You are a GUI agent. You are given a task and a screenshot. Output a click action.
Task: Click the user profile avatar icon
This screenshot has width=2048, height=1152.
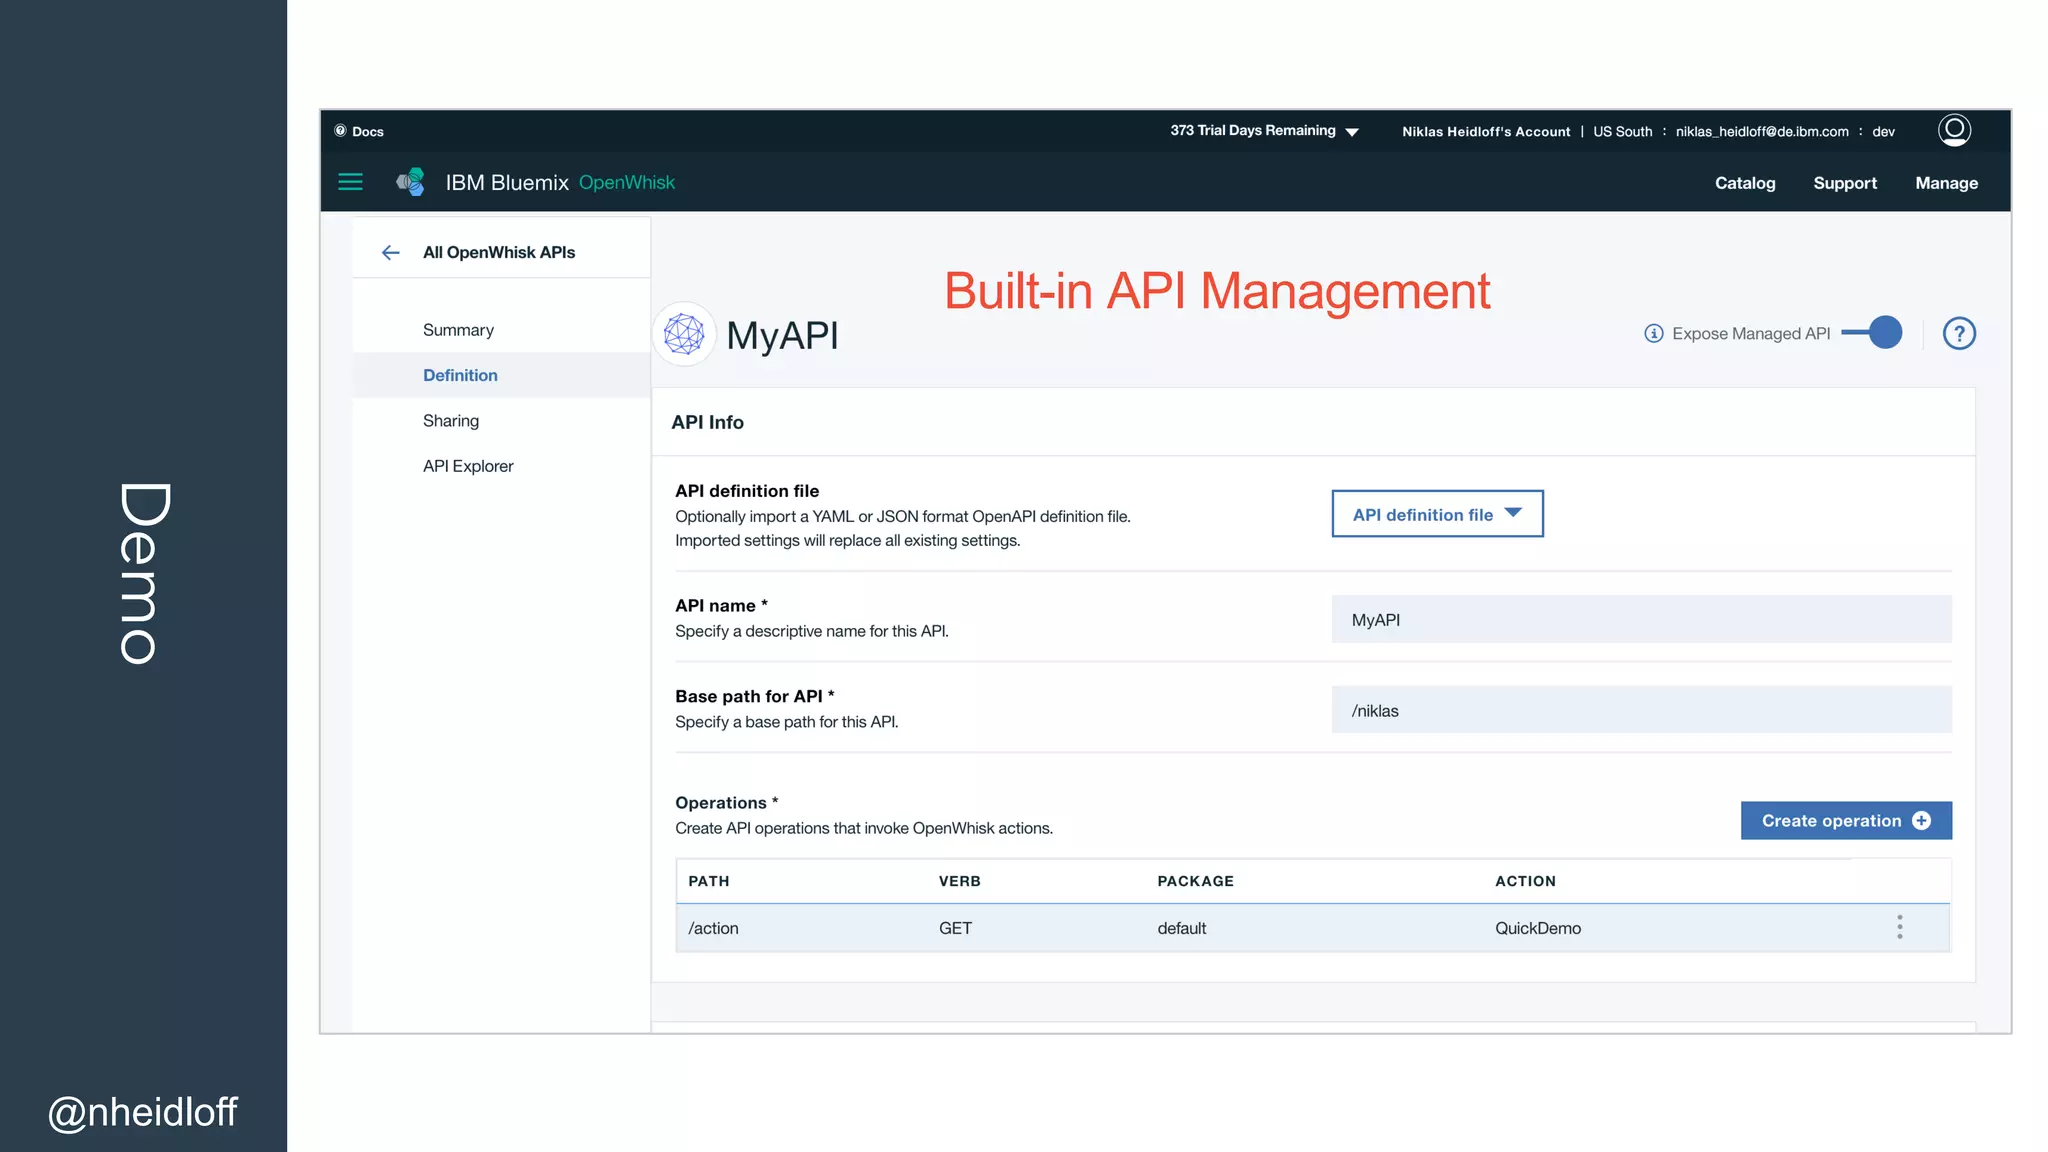pyautogui.click(x=1954, y=130)
